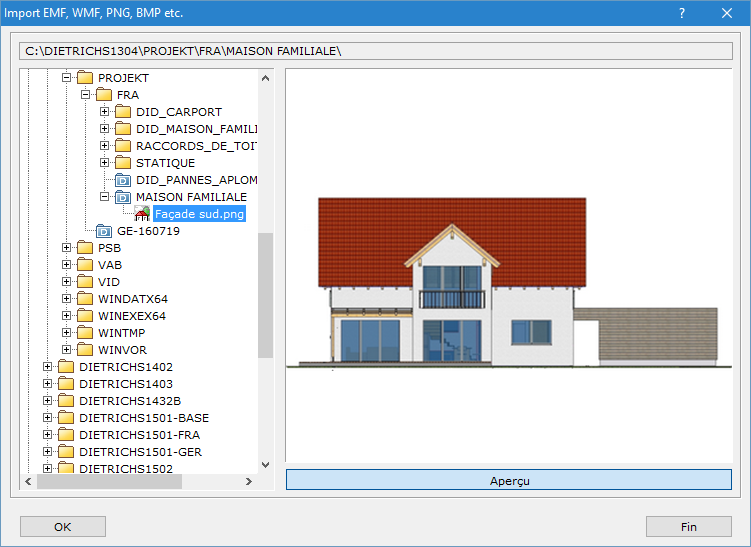Image resolution: width=751 pixels, height=547 pixels.
Task: Click the WINDATX64 folder icon
Action: point(85,299)
